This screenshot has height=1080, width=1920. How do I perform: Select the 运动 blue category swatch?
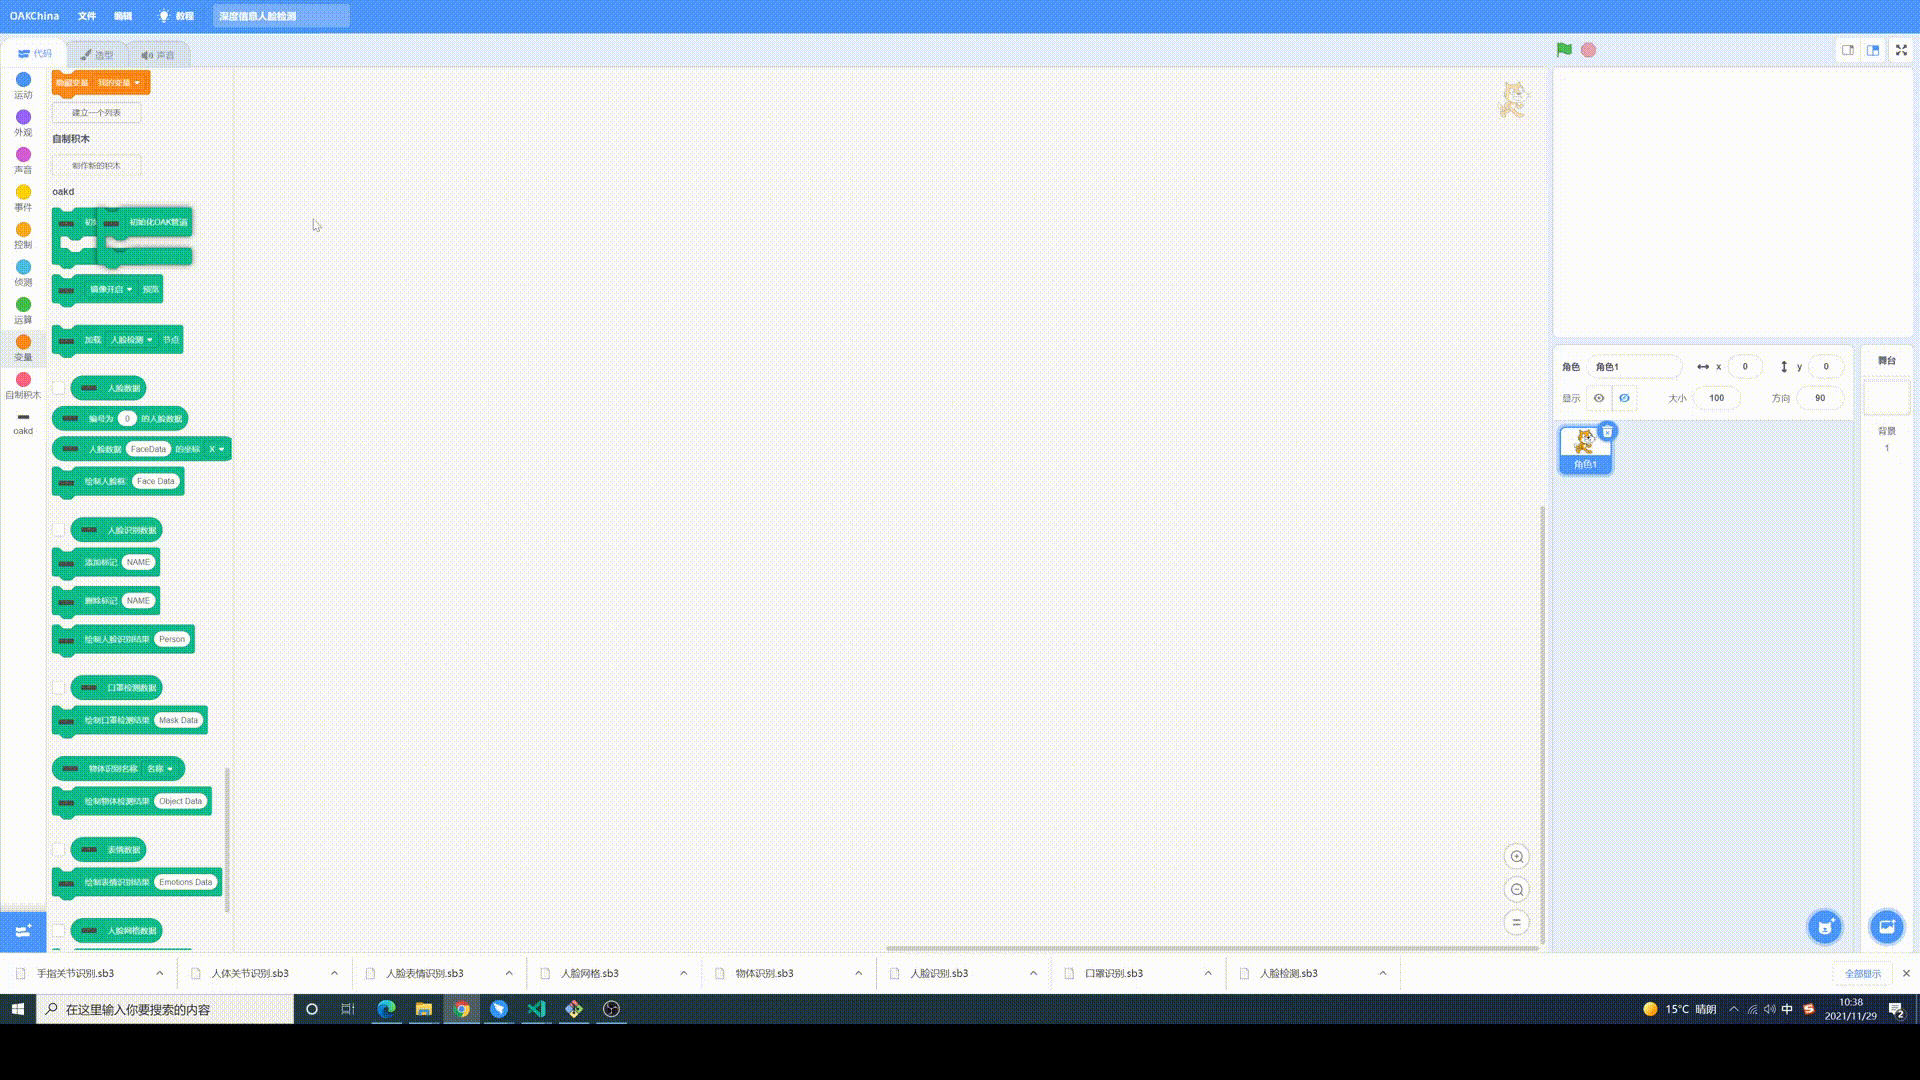pyautogui.click(x=23, y=80)
